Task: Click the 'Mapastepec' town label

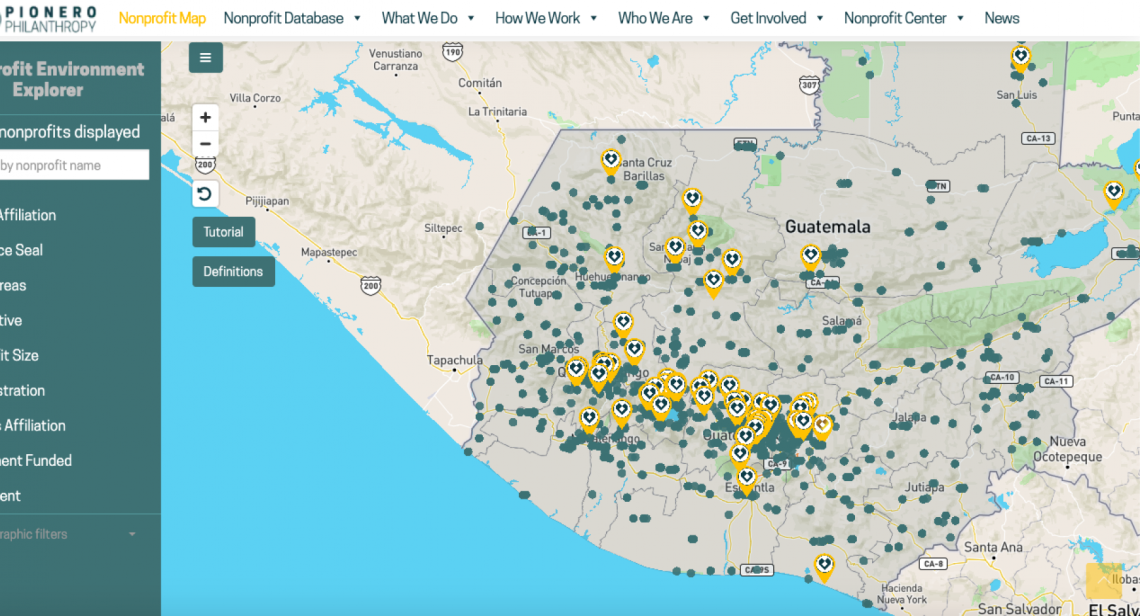Action: 329,252
